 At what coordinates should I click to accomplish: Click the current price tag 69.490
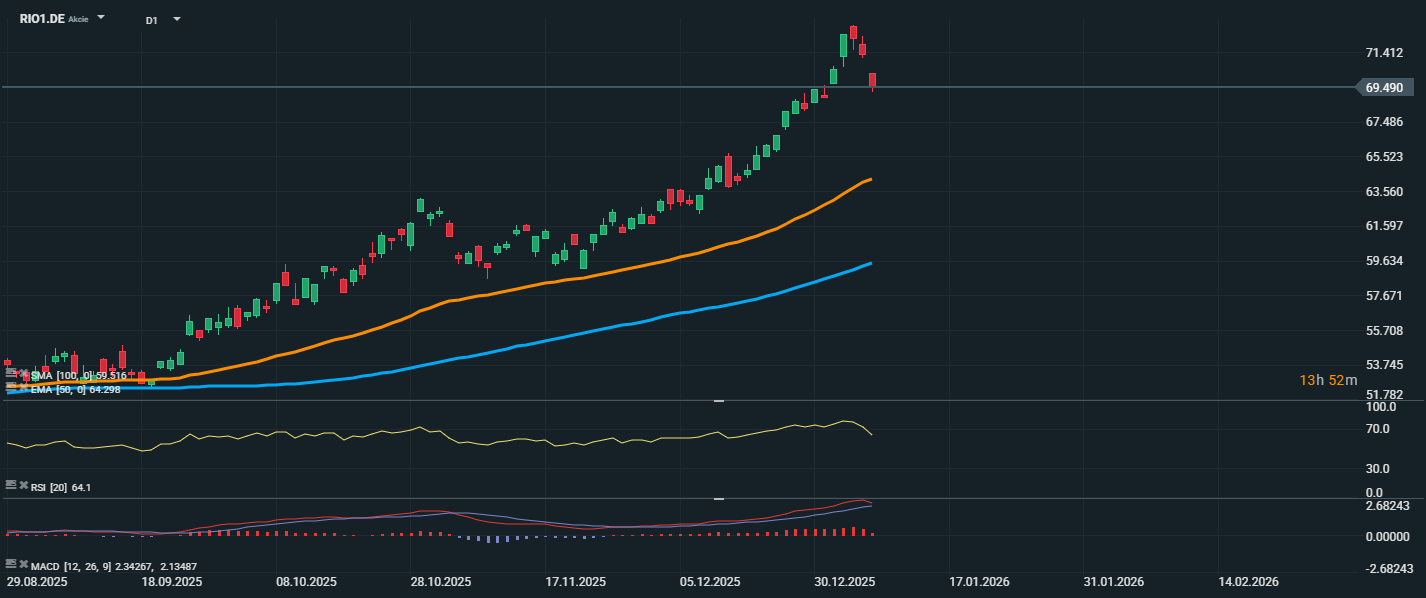click(x=1385, y=88)
